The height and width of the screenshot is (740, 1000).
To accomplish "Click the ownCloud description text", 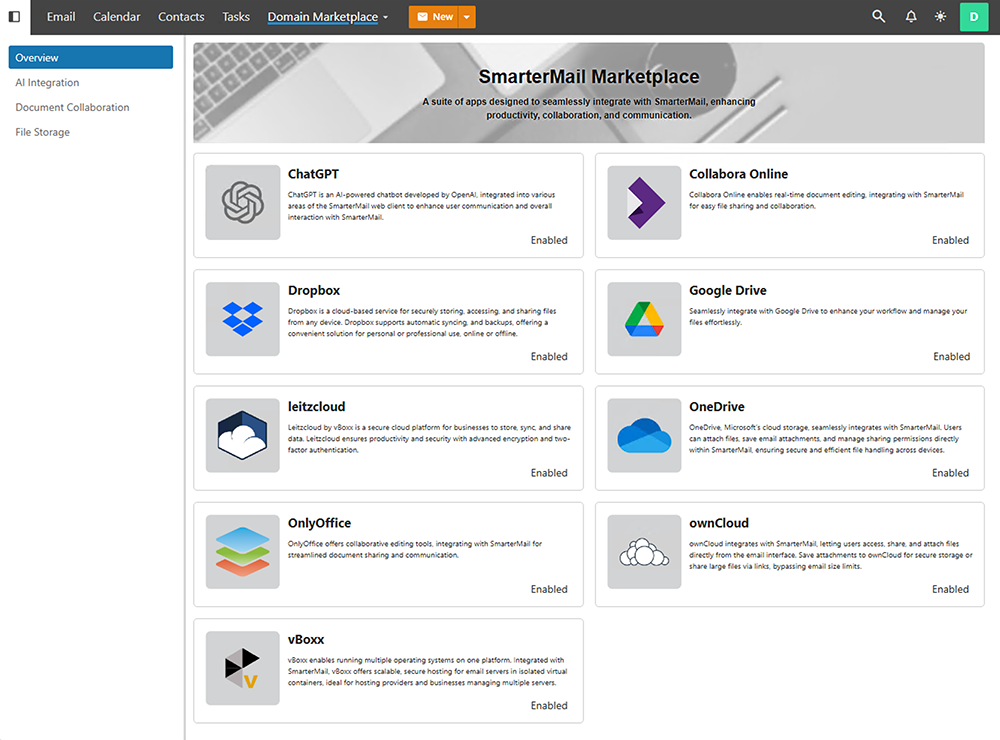I will click(x=830, y=555).
